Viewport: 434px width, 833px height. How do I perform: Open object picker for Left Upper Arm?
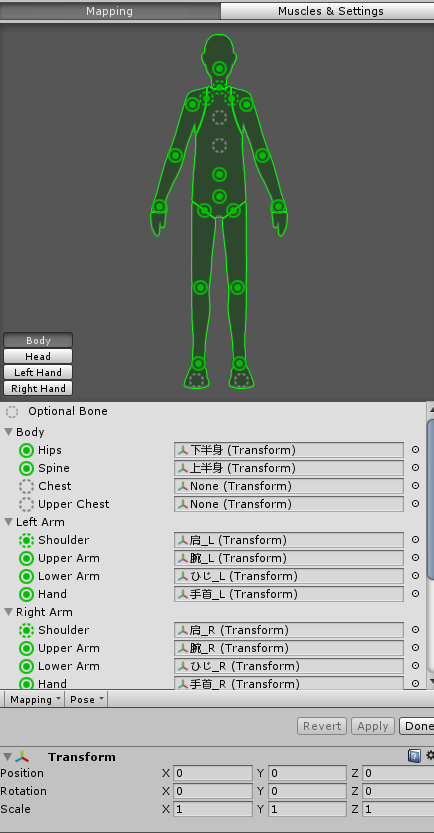(x=415, y=558)
